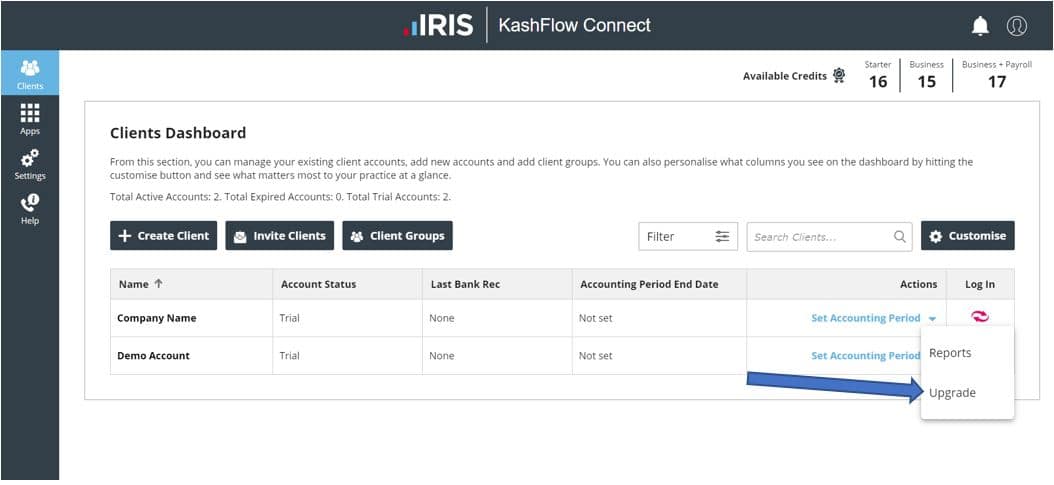Select Upgrade from the actions menu
The image size is (1054, 485).
point(952,393)
